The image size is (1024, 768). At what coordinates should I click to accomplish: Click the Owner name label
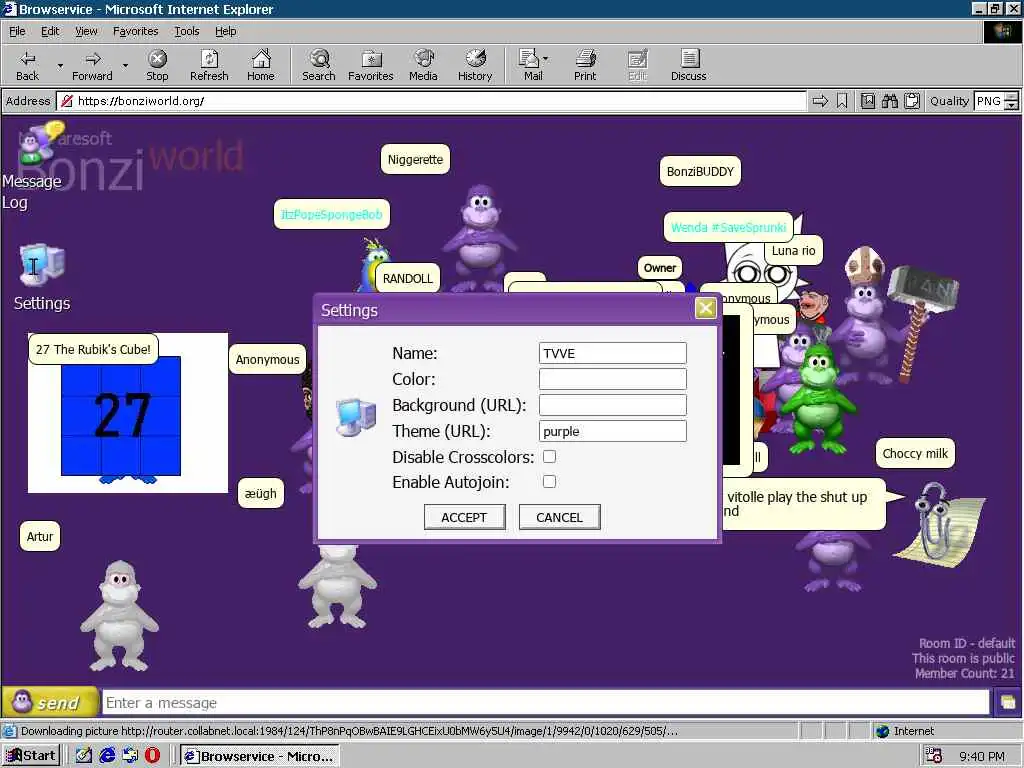point(660,268)
